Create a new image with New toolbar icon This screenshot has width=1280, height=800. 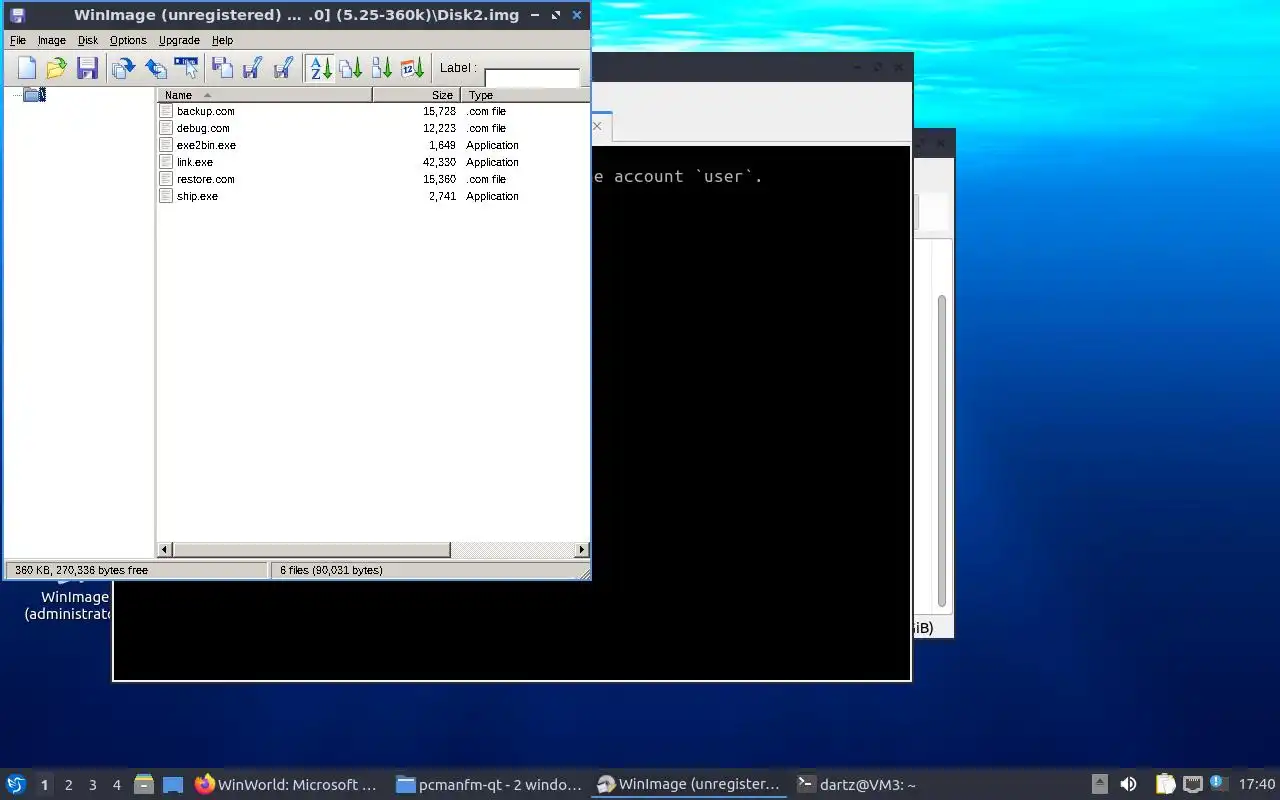27,68
